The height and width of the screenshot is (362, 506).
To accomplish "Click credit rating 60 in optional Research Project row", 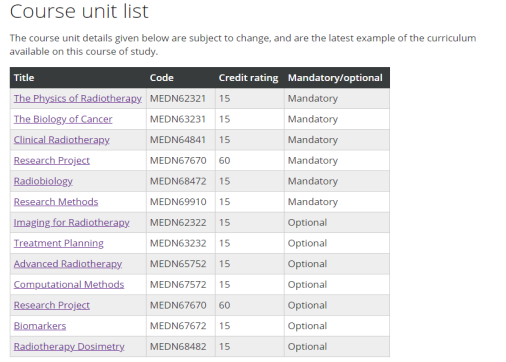I will (224, 305).
